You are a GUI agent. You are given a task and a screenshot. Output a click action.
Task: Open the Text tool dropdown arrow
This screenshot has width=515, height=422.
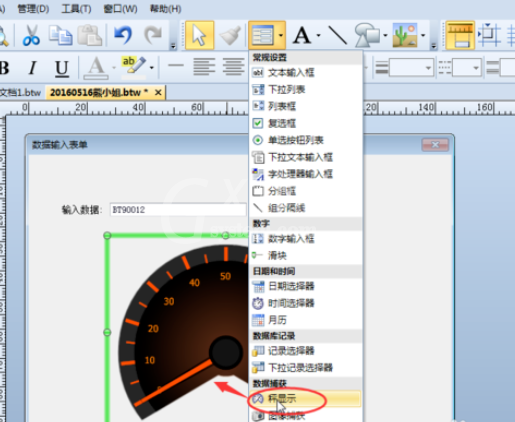318,35
